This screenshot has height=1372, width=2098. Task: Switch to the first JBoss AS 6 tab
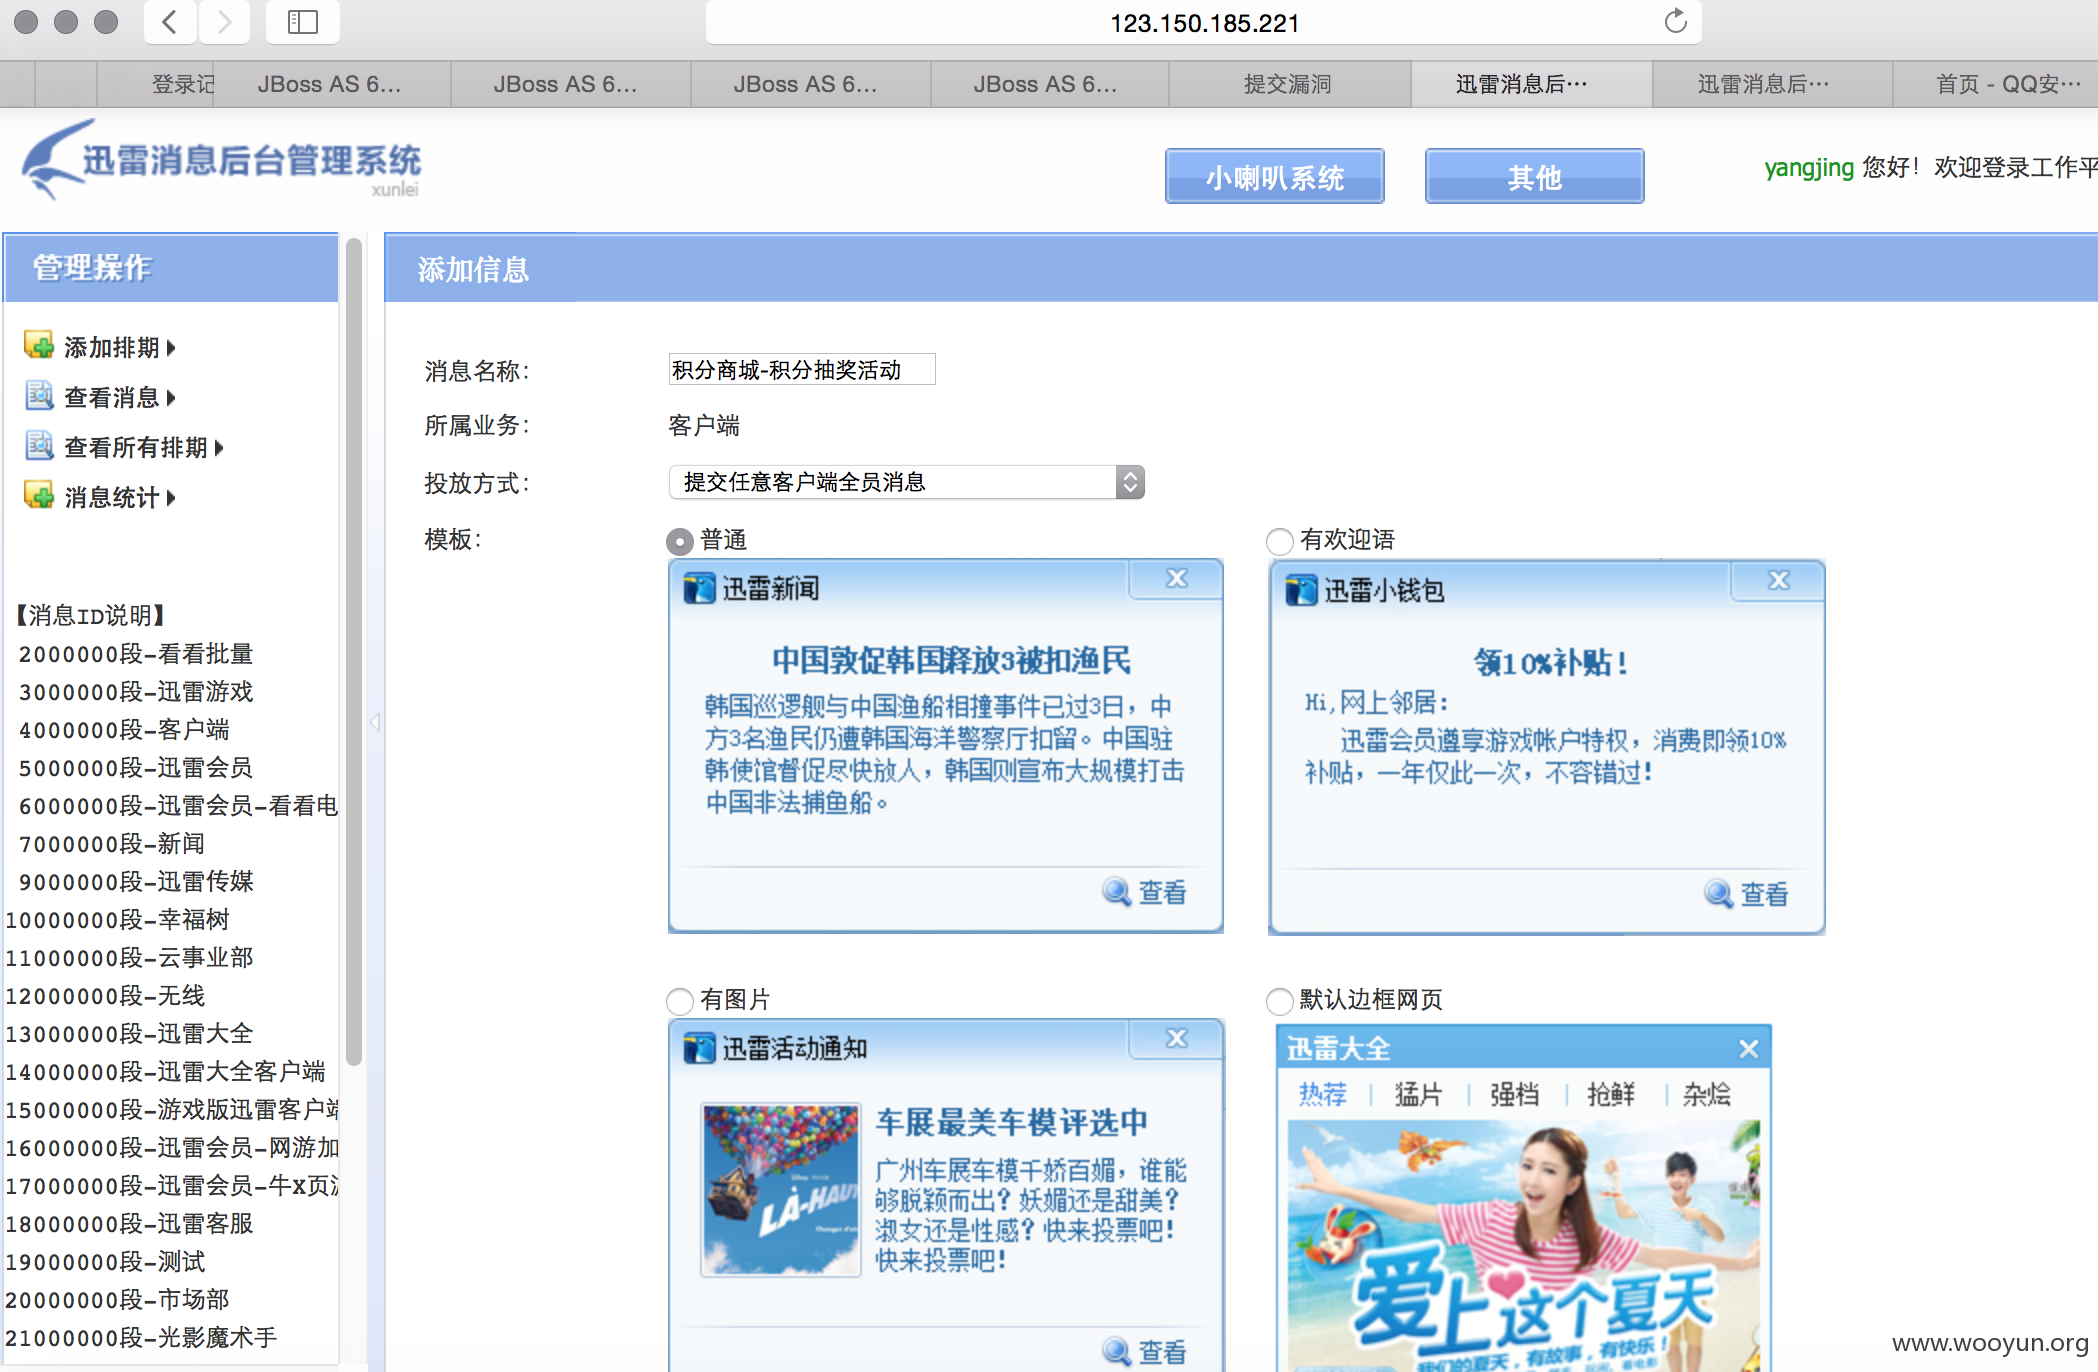pos(330,84)
